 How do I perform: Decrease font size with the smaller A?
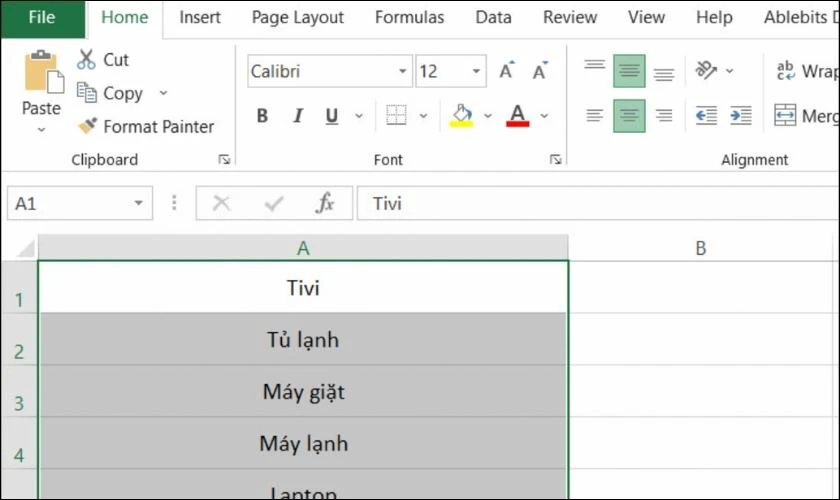(x=540, y=71)
